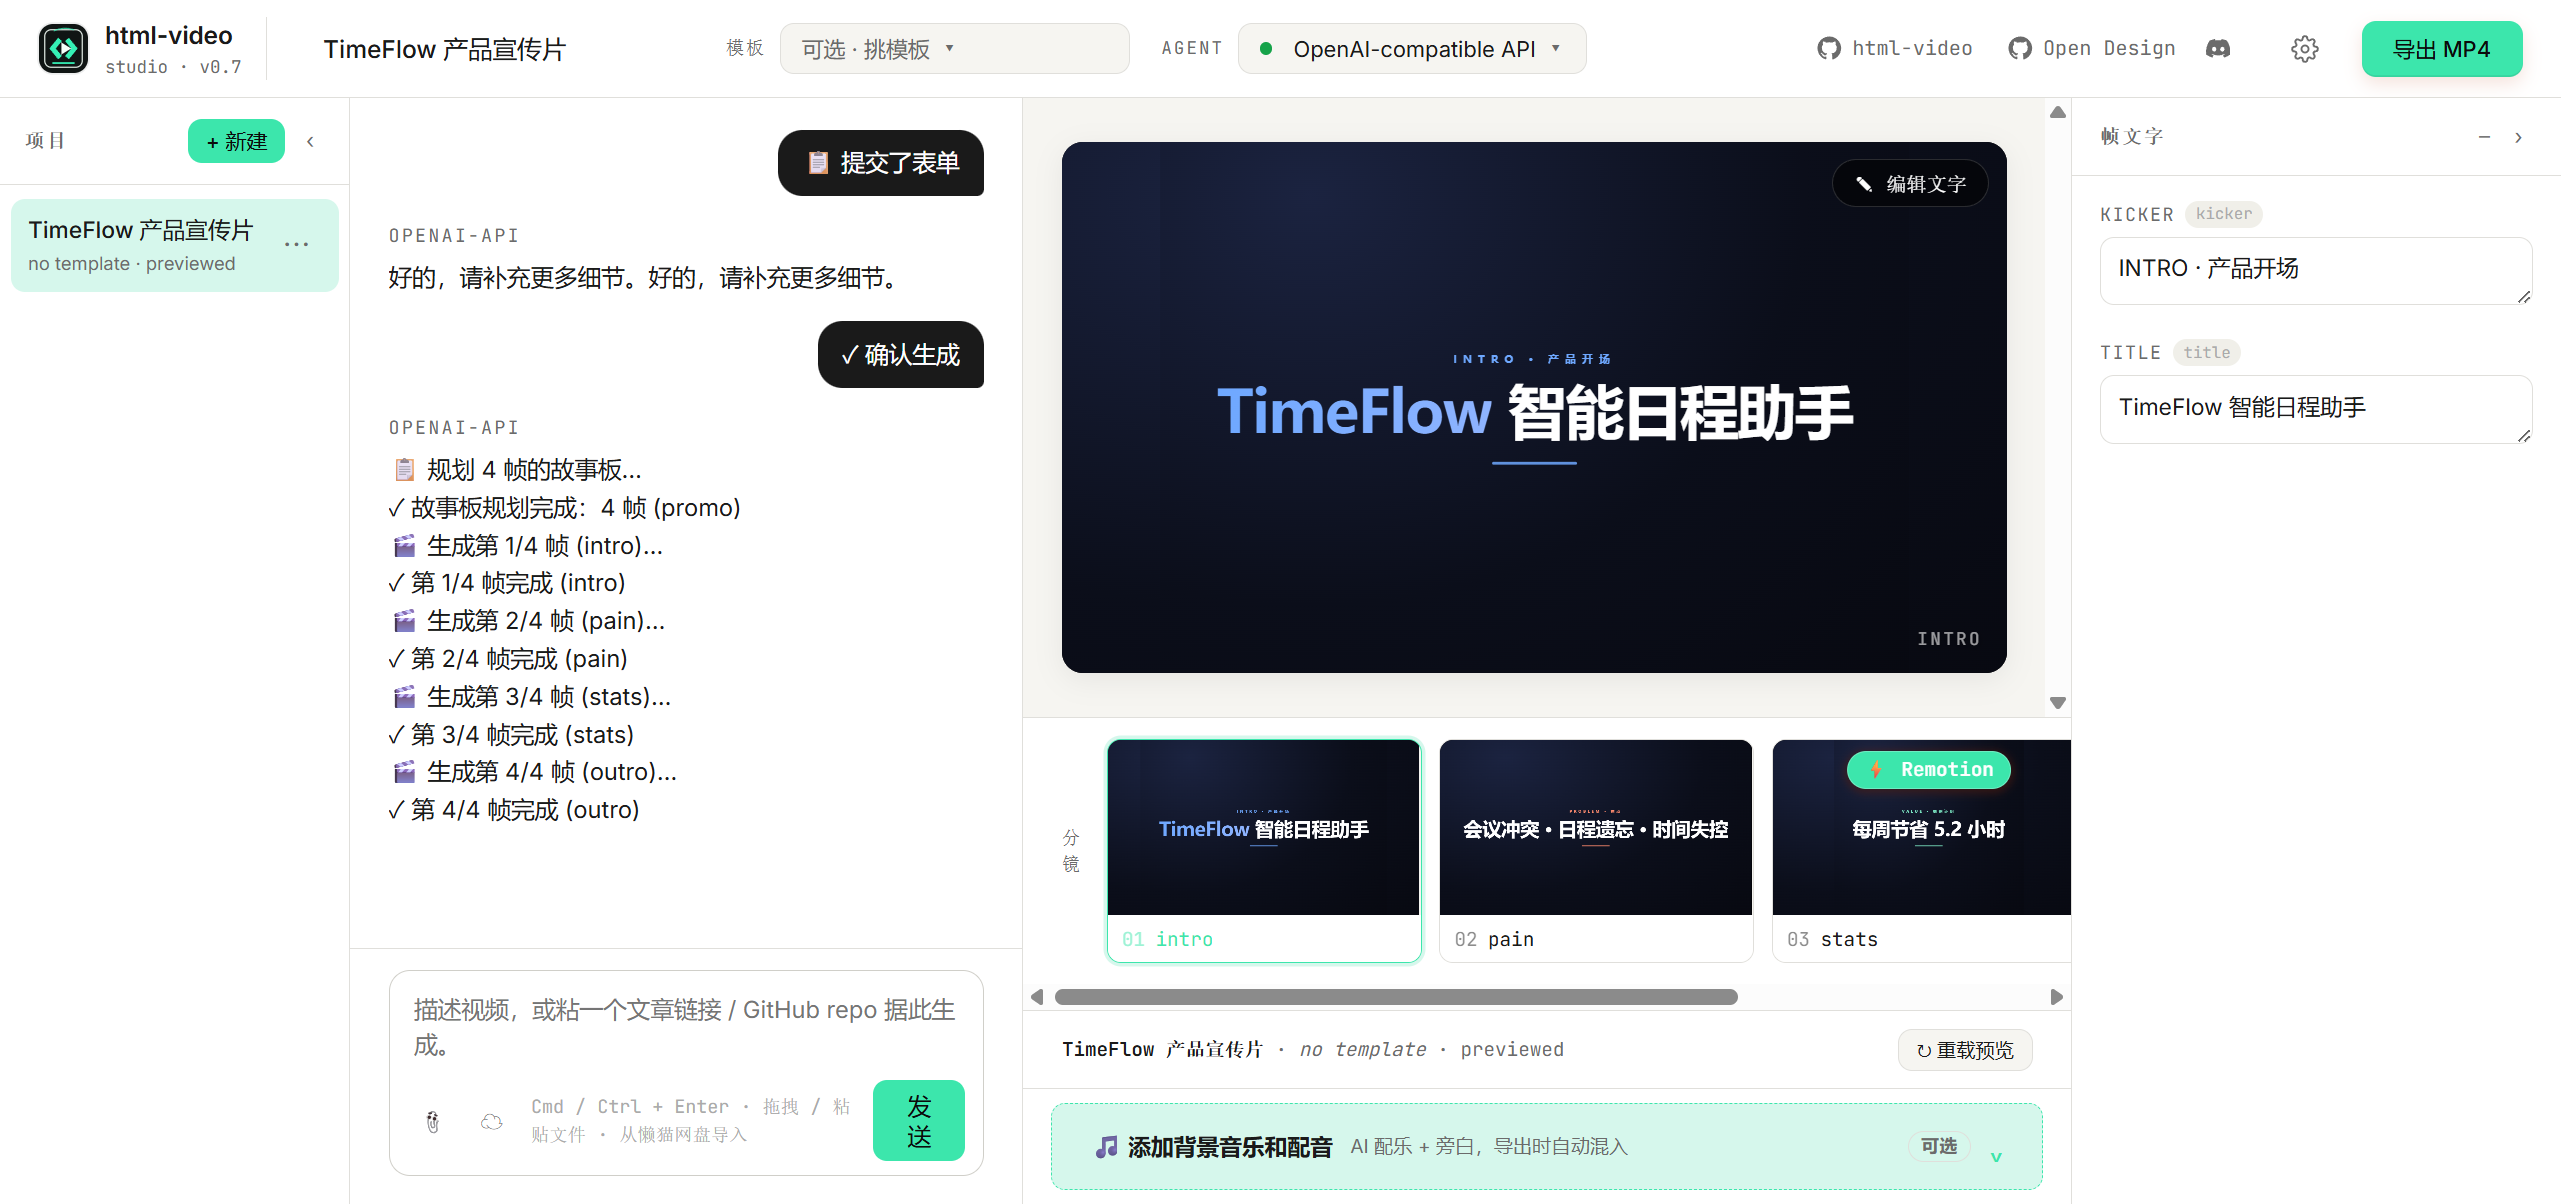Focus the video description prompt box
This screenshot has height=1204, width=2561.
click(x=685, y=1028)
